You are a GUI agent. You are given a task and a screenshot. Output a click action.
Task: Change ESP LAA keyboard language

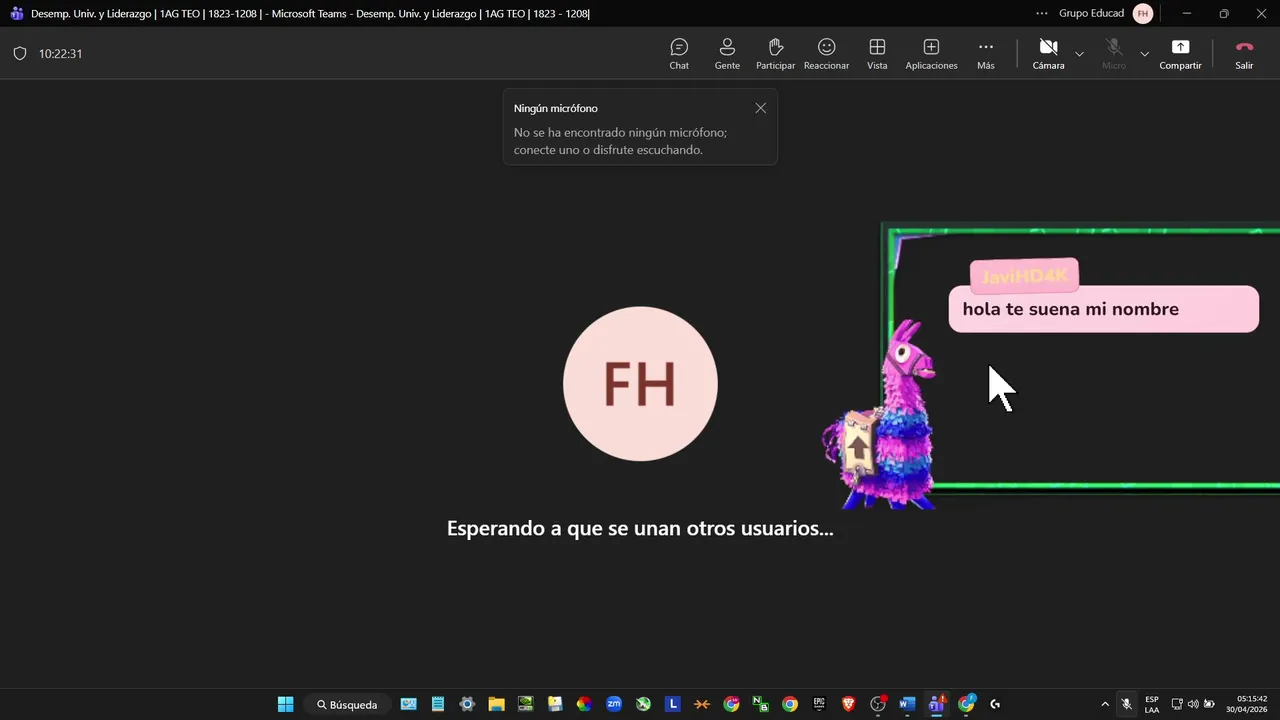(1152, 704)
